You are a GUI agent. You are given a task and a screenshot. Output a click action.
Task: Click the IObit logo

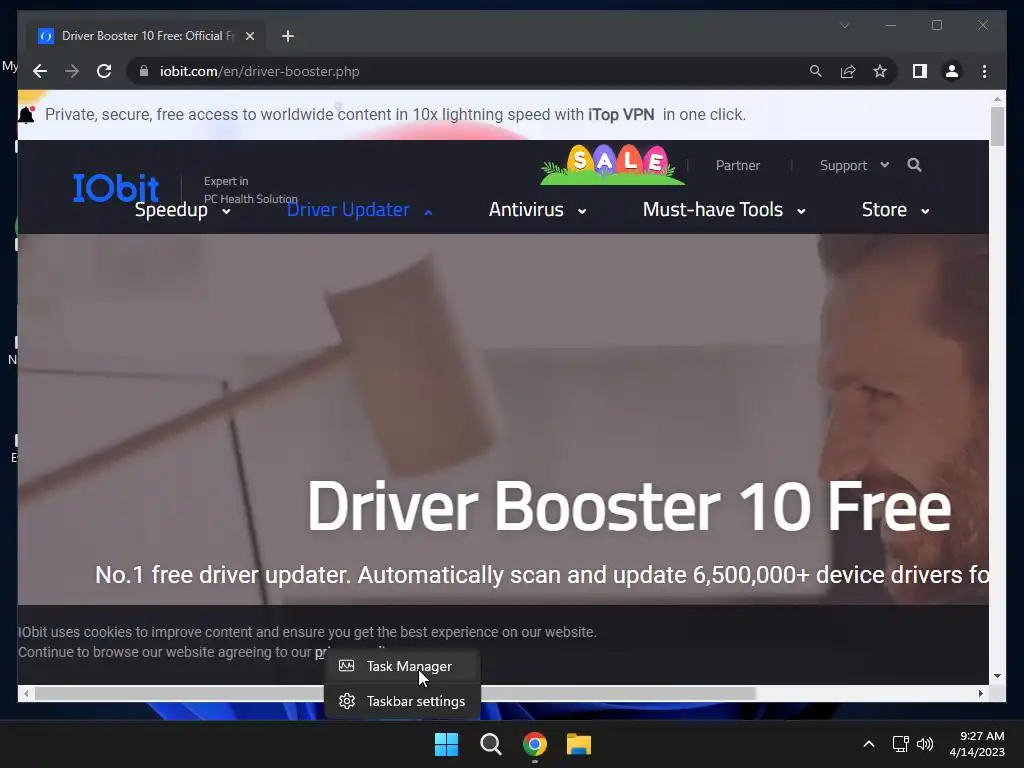(x=116, y=188)
